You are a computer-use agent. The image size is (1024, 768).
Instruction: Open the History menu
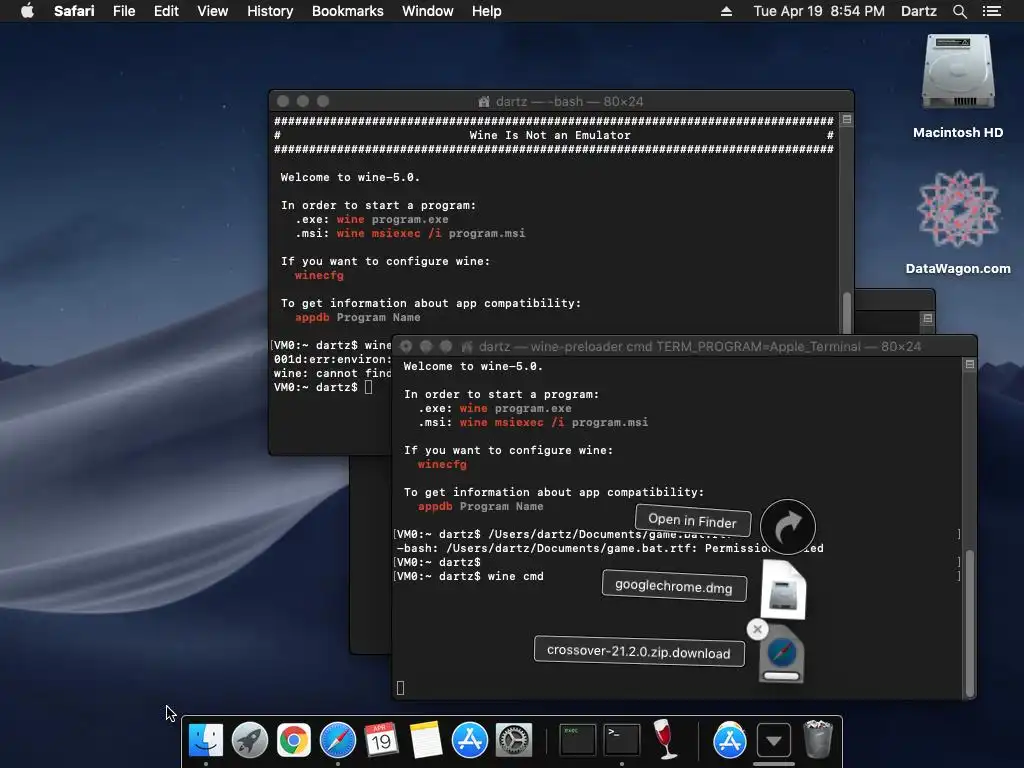(270, 11)
